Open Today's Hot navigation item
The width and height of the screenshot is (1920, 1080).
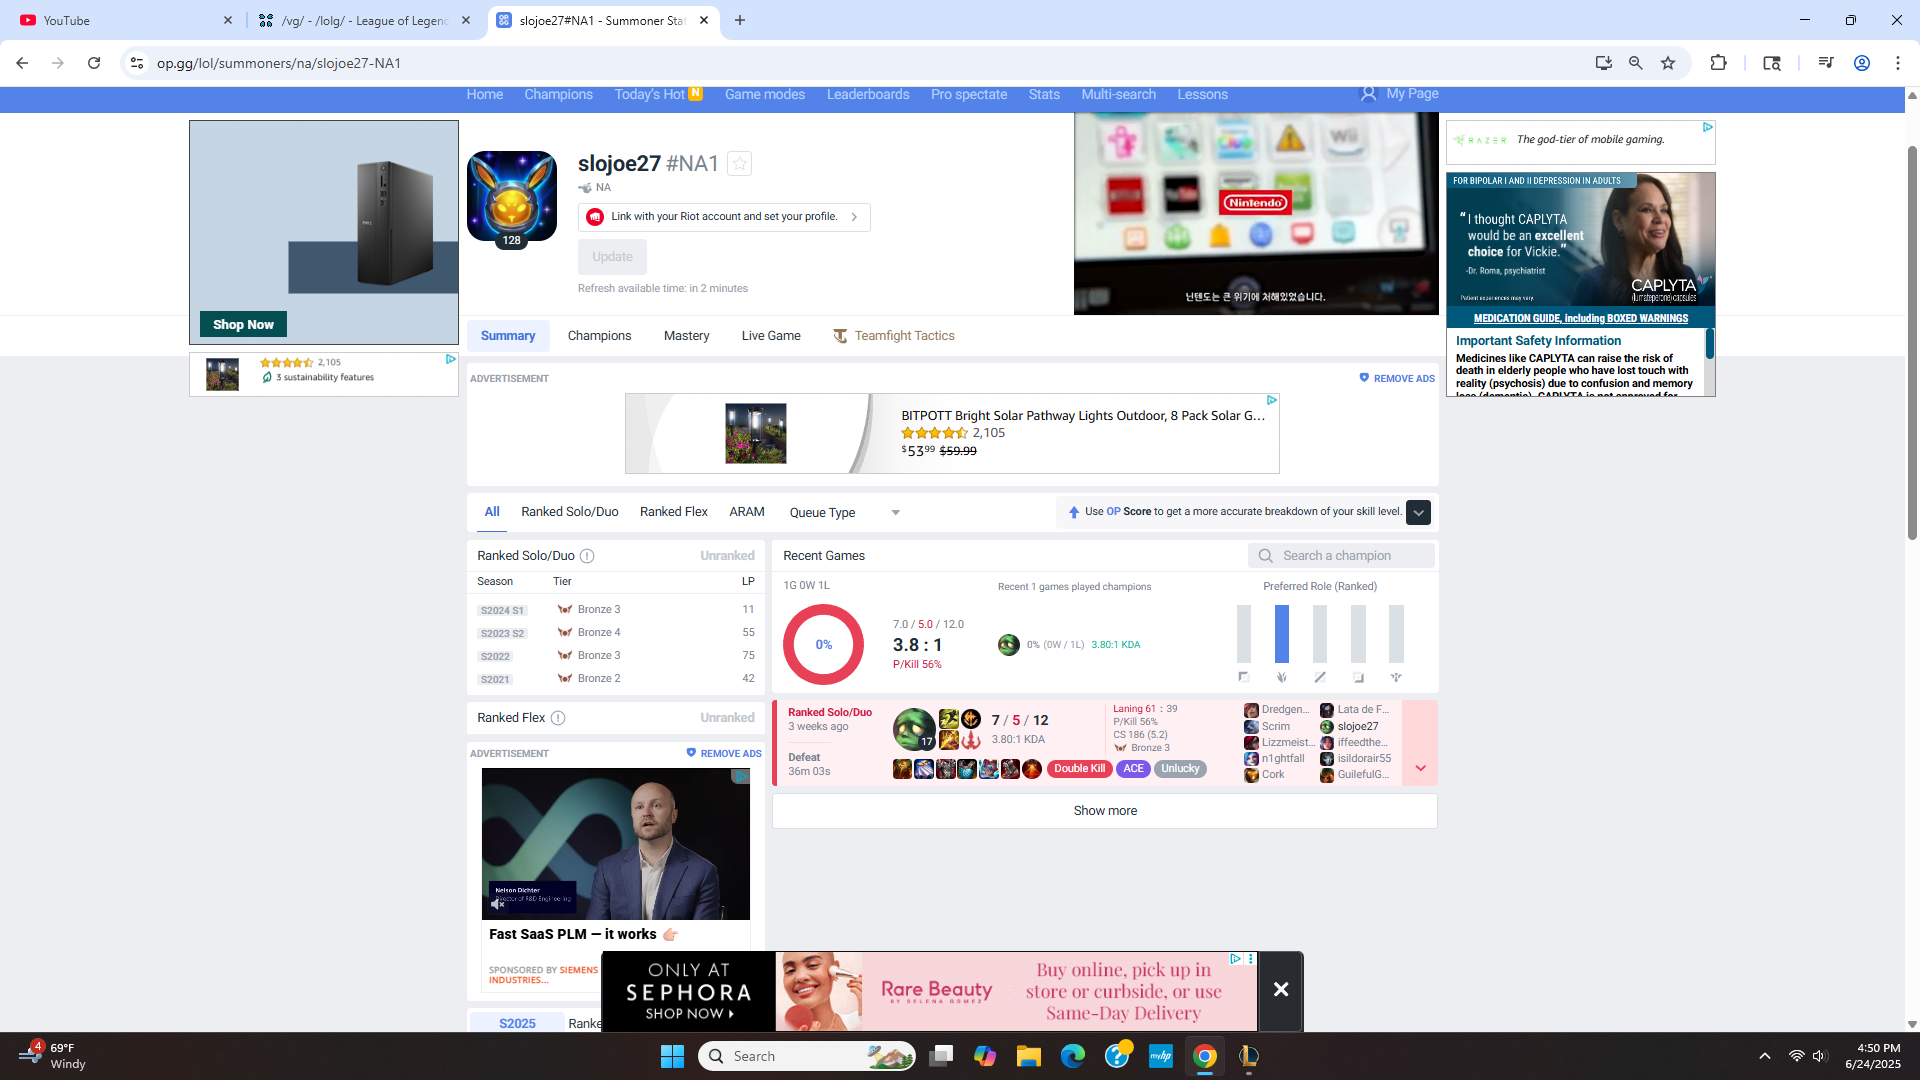(658, 95)
